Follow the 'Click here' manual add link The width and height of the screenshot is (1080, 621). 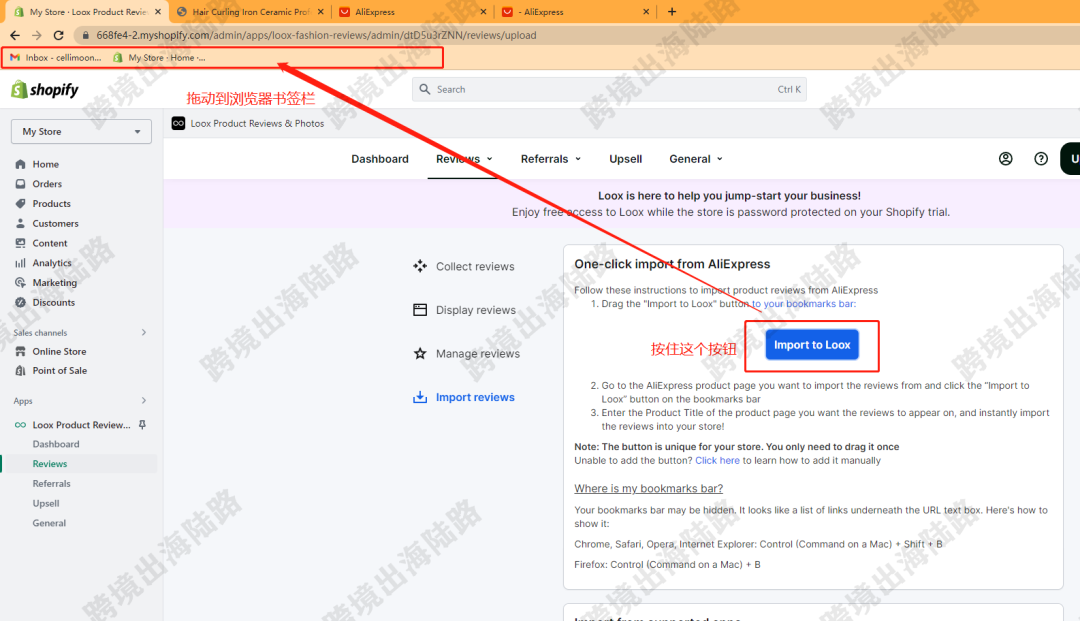(717, 461)
